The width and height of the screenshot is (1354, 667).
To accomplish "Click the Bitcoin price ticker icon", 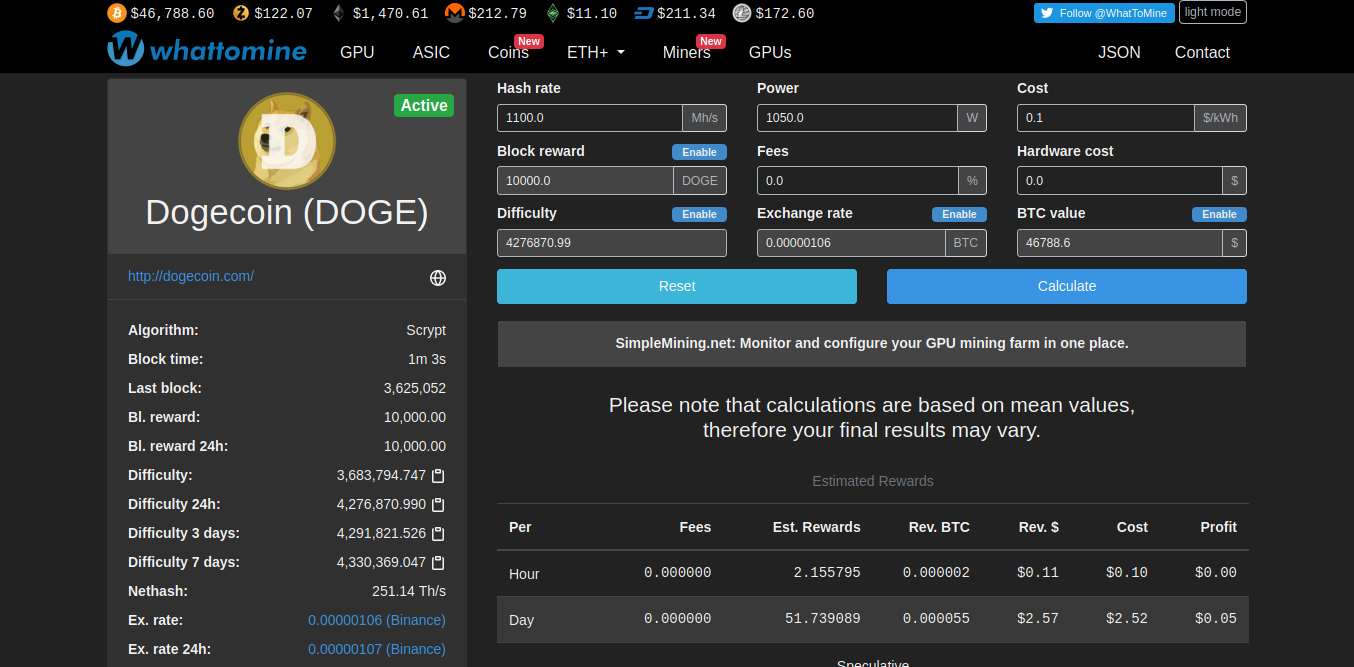I will 117,13.
